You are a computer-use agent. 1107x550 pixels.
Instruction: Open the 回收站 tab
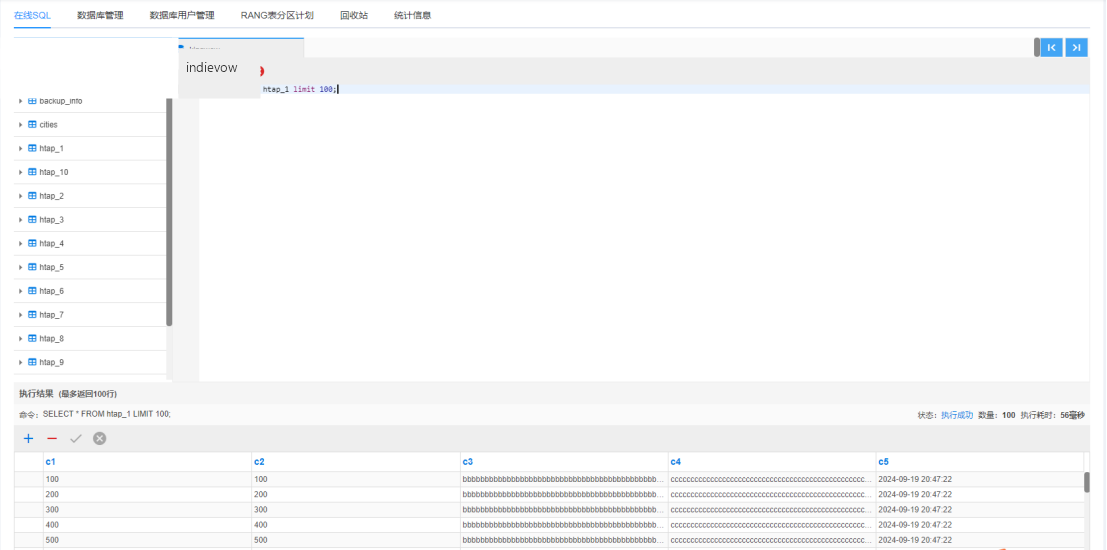coord(354,15)
